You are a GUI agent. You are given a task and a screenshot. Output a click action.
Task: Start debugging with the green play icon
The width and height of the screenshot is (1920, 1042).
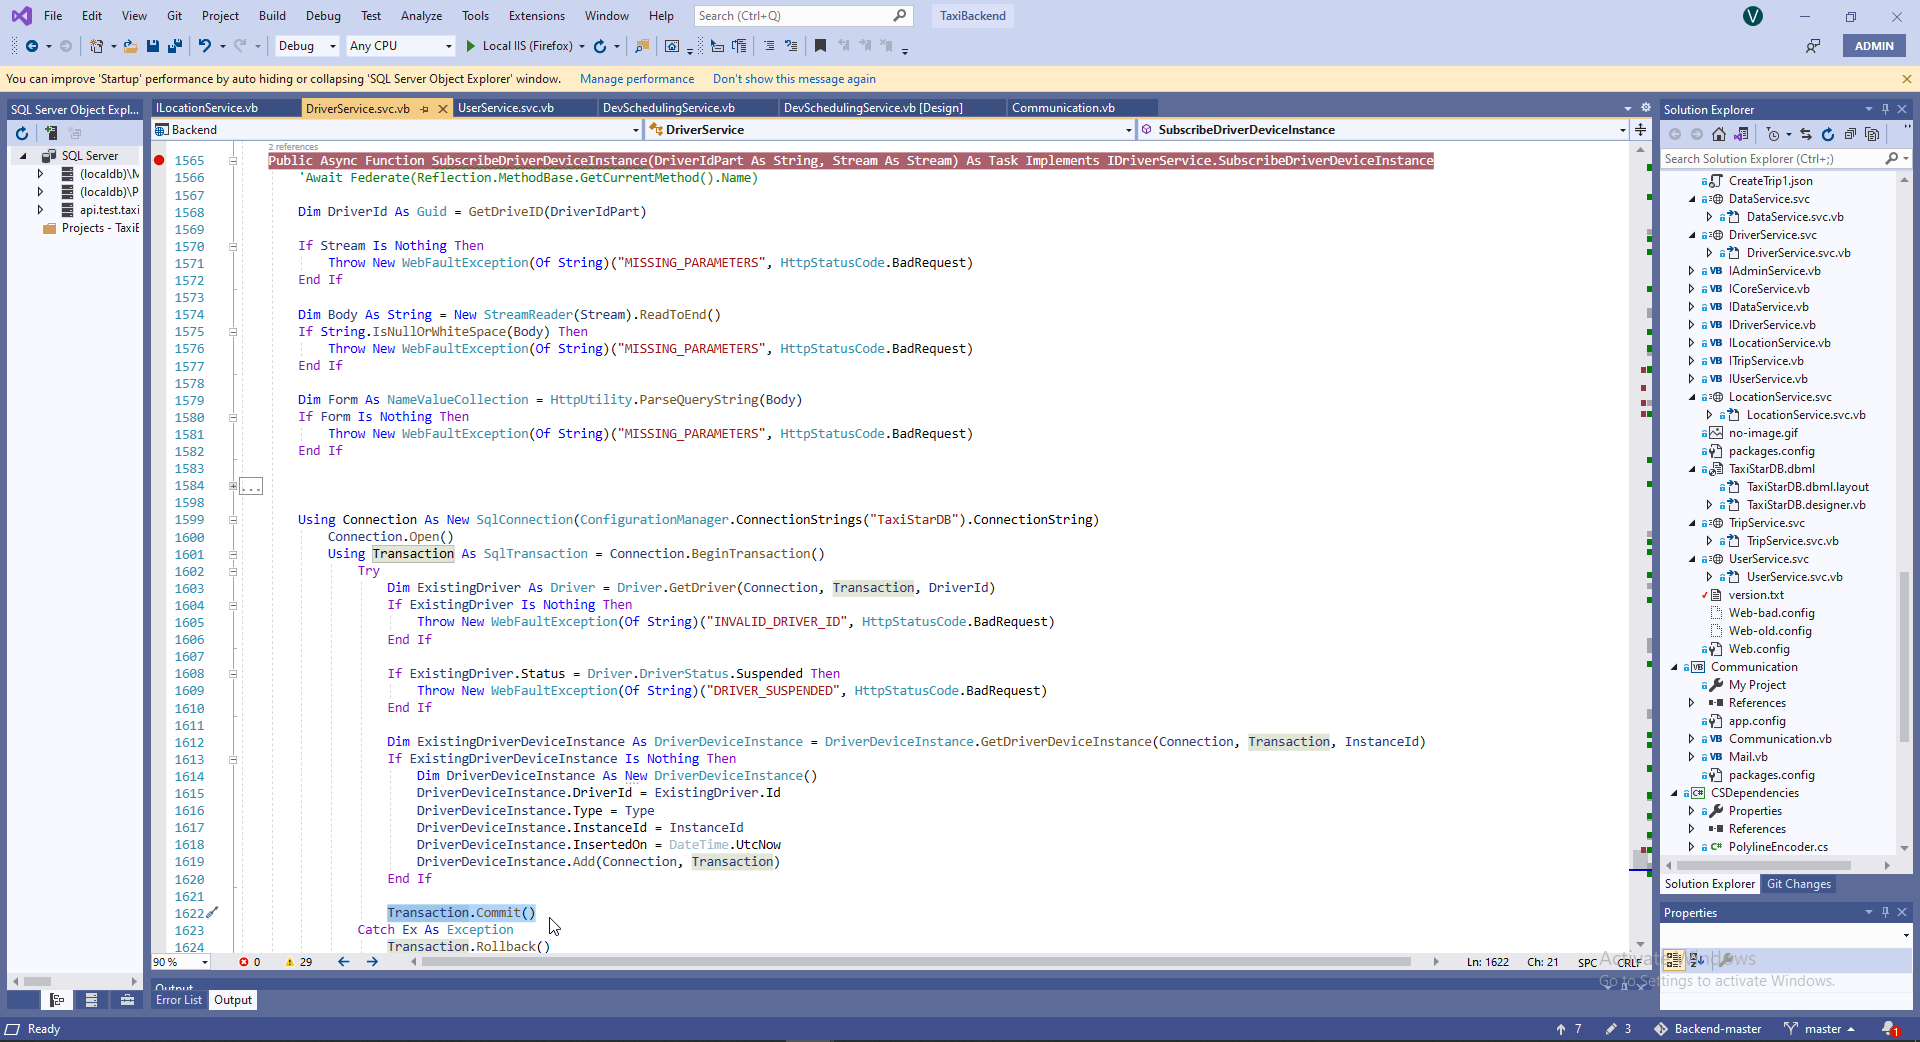click(470, 46)
